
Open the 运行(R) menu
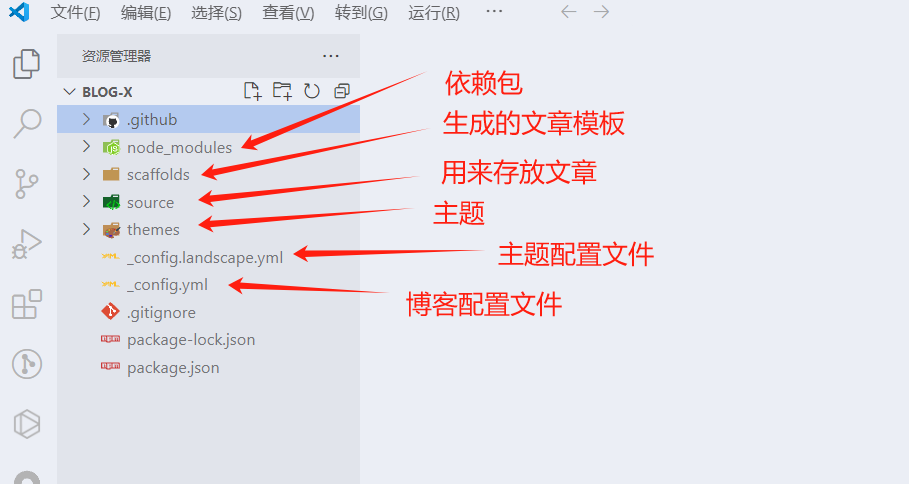(434, 13)
